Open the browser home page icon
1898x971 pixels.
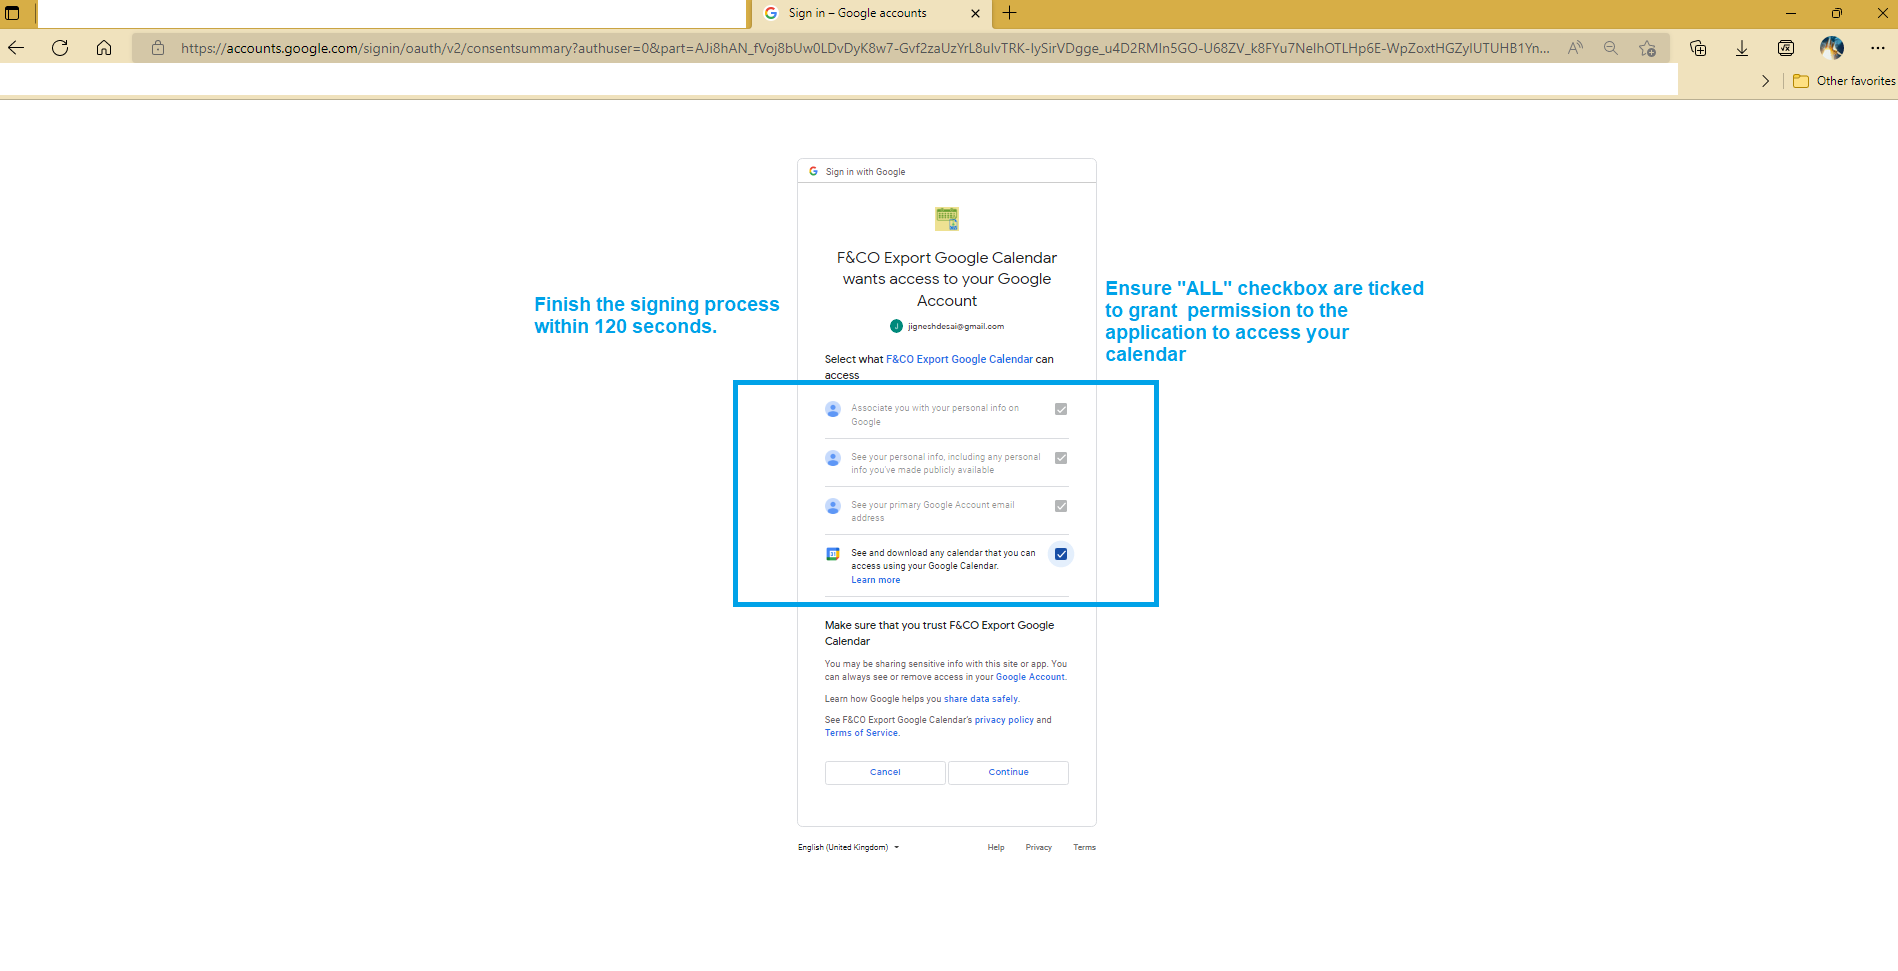[104, 48]
